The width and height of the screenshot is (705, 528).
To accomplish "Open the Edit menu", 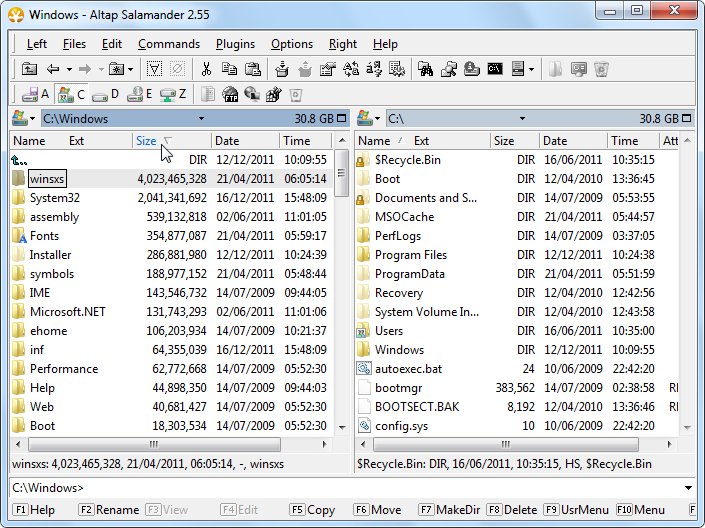I will point(112,44).
